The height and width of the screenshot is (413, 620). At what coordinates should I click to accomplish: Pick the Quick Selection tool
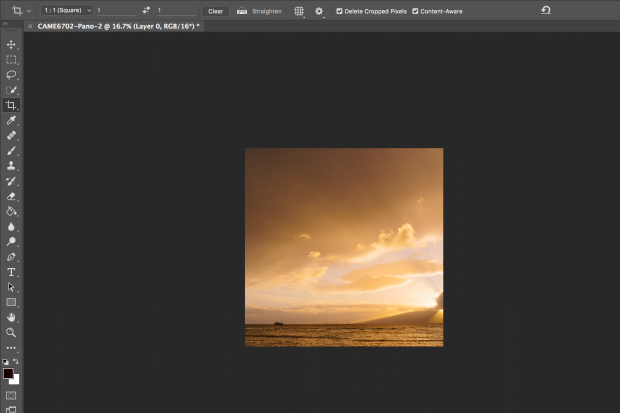point(11,90)
